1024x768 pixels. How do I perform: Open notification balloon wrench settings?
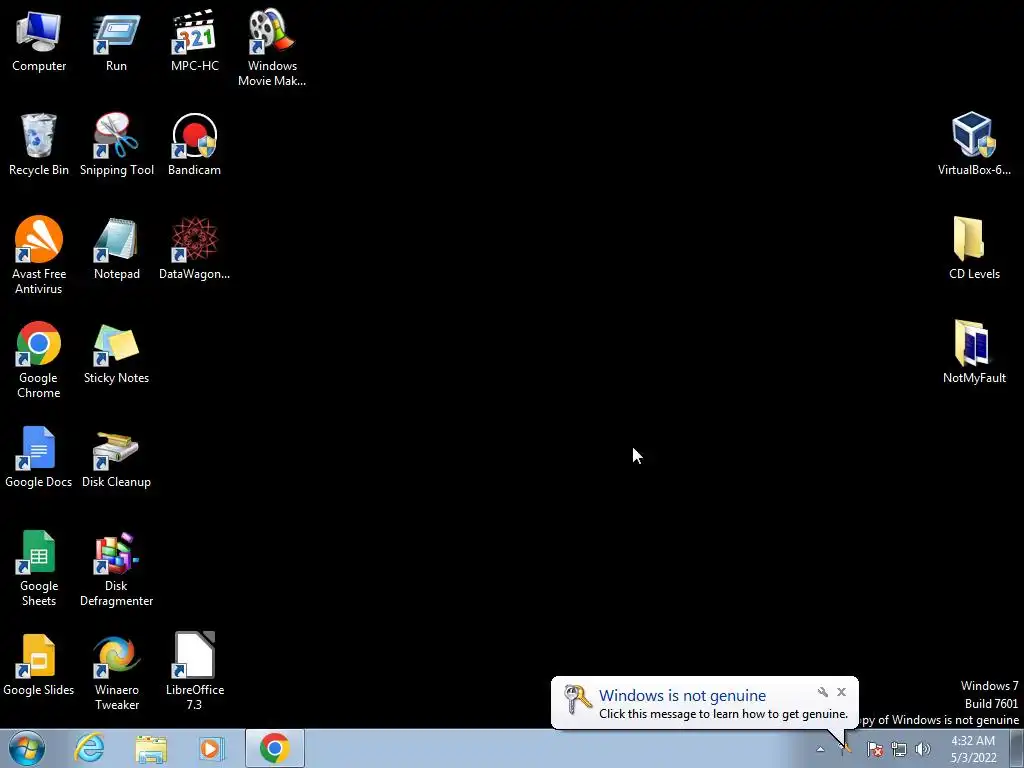[823, 692]
